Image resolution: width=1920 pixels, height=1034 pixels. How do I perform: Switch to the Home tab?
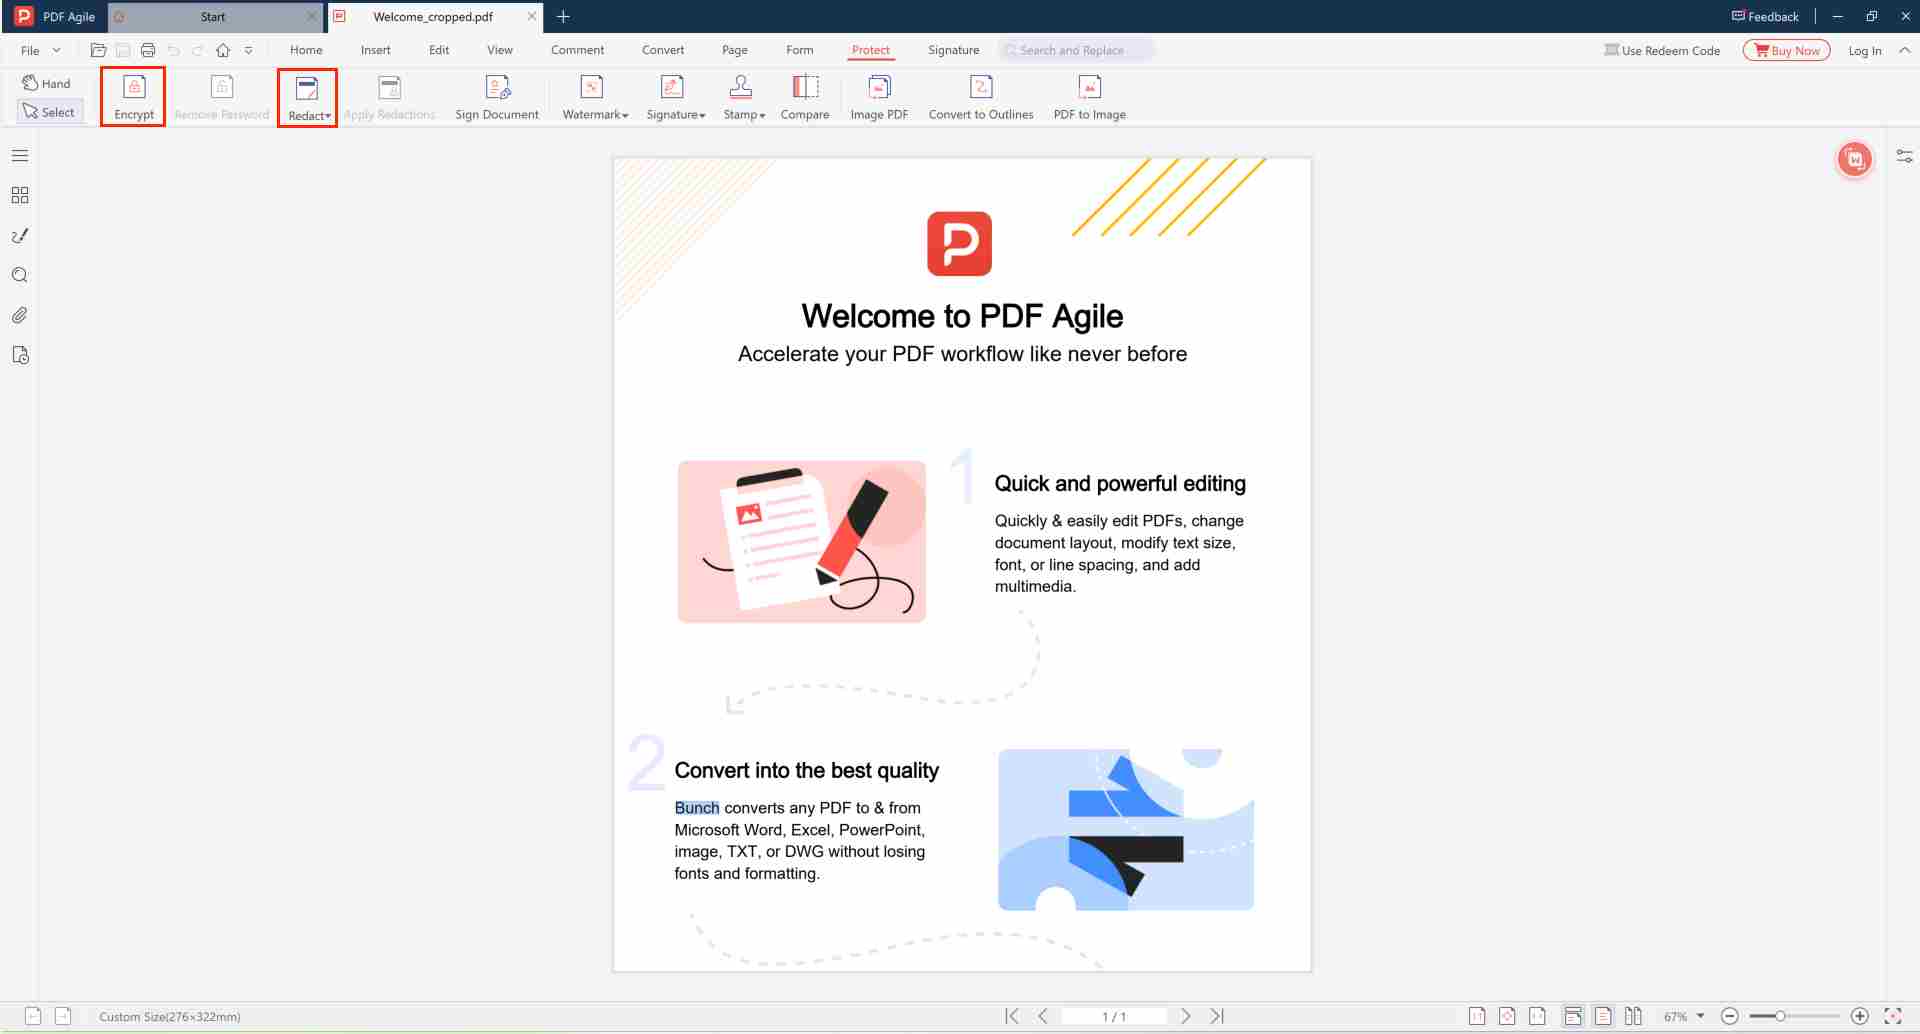tap(306, 50)
